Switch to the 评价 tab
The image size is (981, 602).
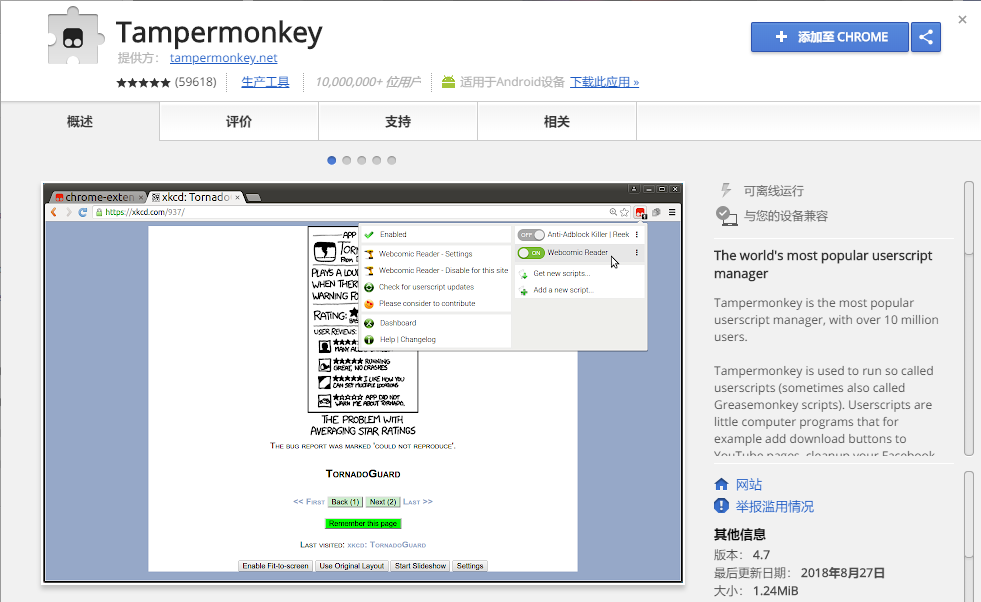(239, 121)
